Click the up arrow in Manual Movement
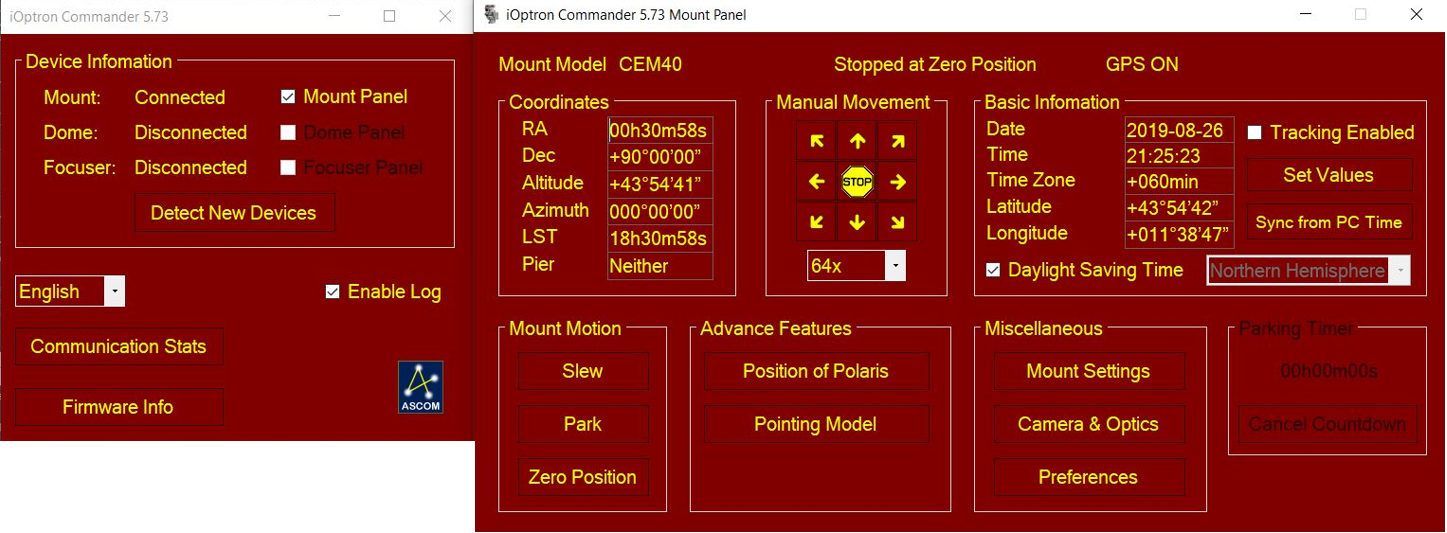This screenshot has width=1447, height=533. point(857,141)
